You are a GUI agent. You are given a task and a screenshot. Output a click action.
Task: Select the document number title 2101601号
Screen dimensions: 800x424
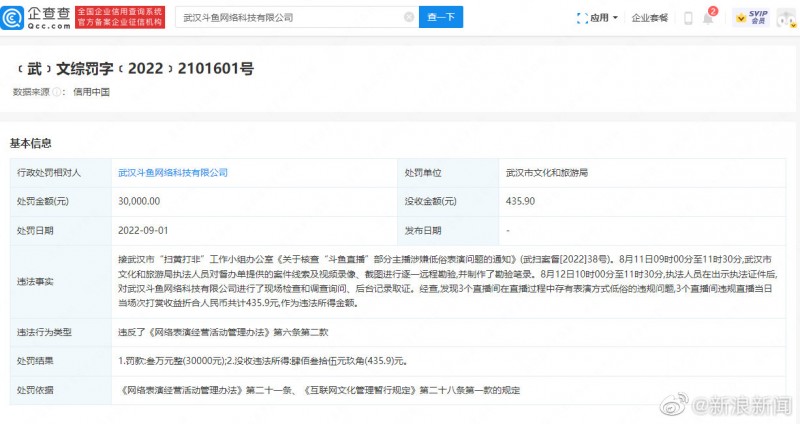(x=135, y=68)
